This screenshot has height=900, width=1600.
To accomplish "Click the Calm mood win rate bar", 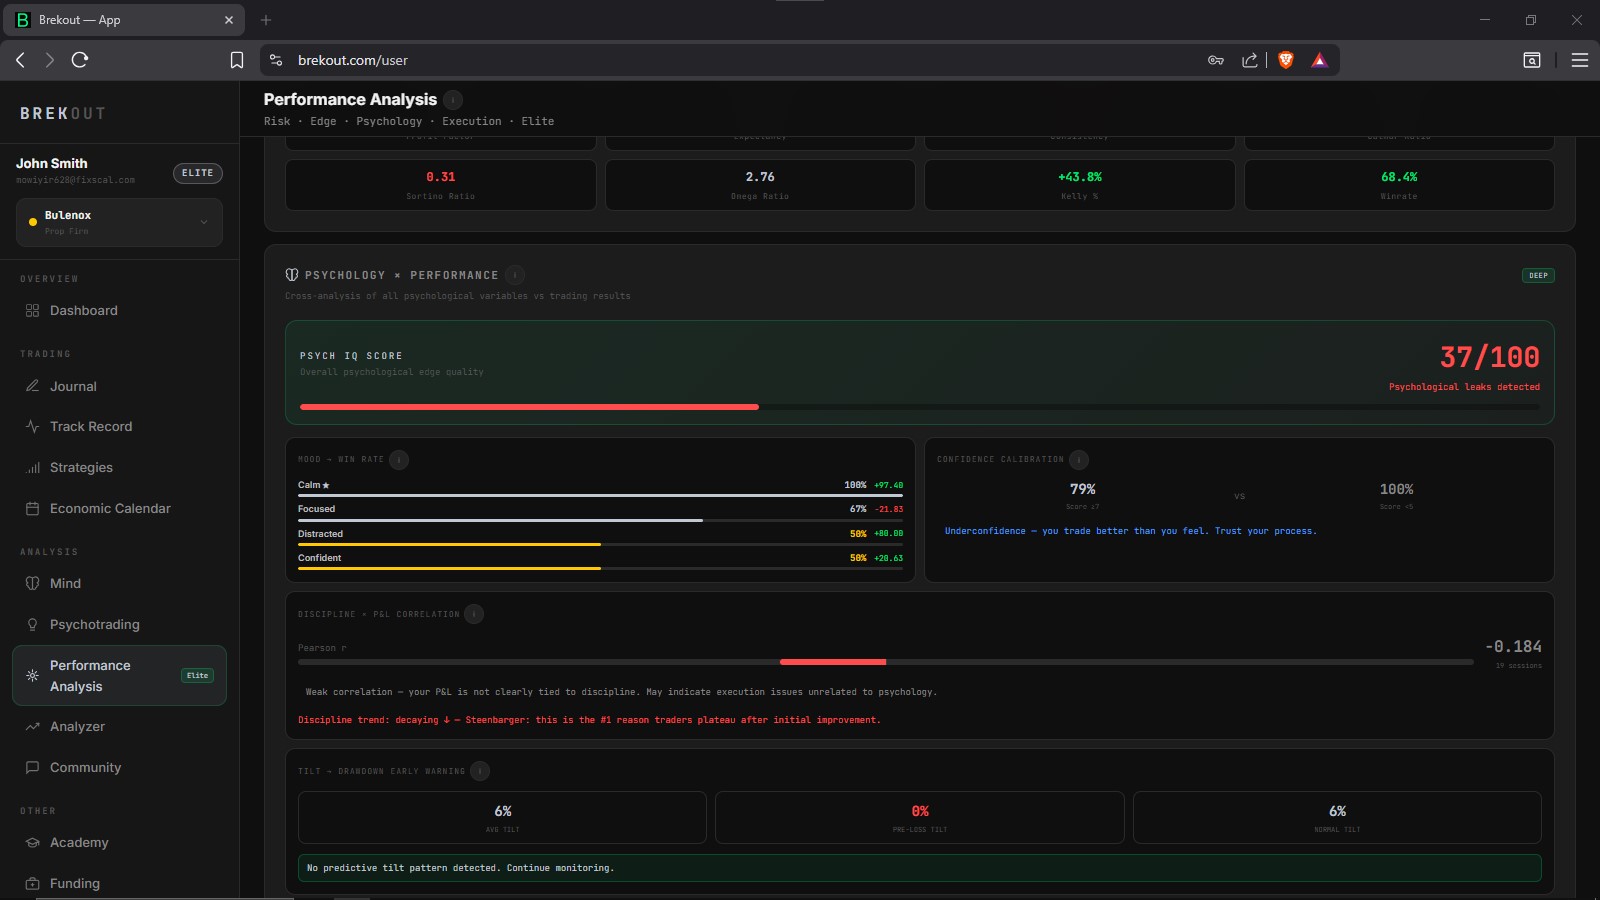I will tap(600, 495).
